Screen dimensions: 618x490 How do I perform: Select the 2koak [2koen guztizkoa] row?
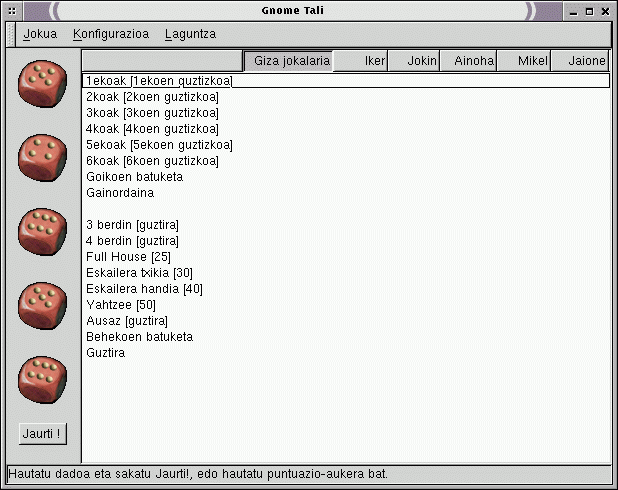(x=346, y=97)
